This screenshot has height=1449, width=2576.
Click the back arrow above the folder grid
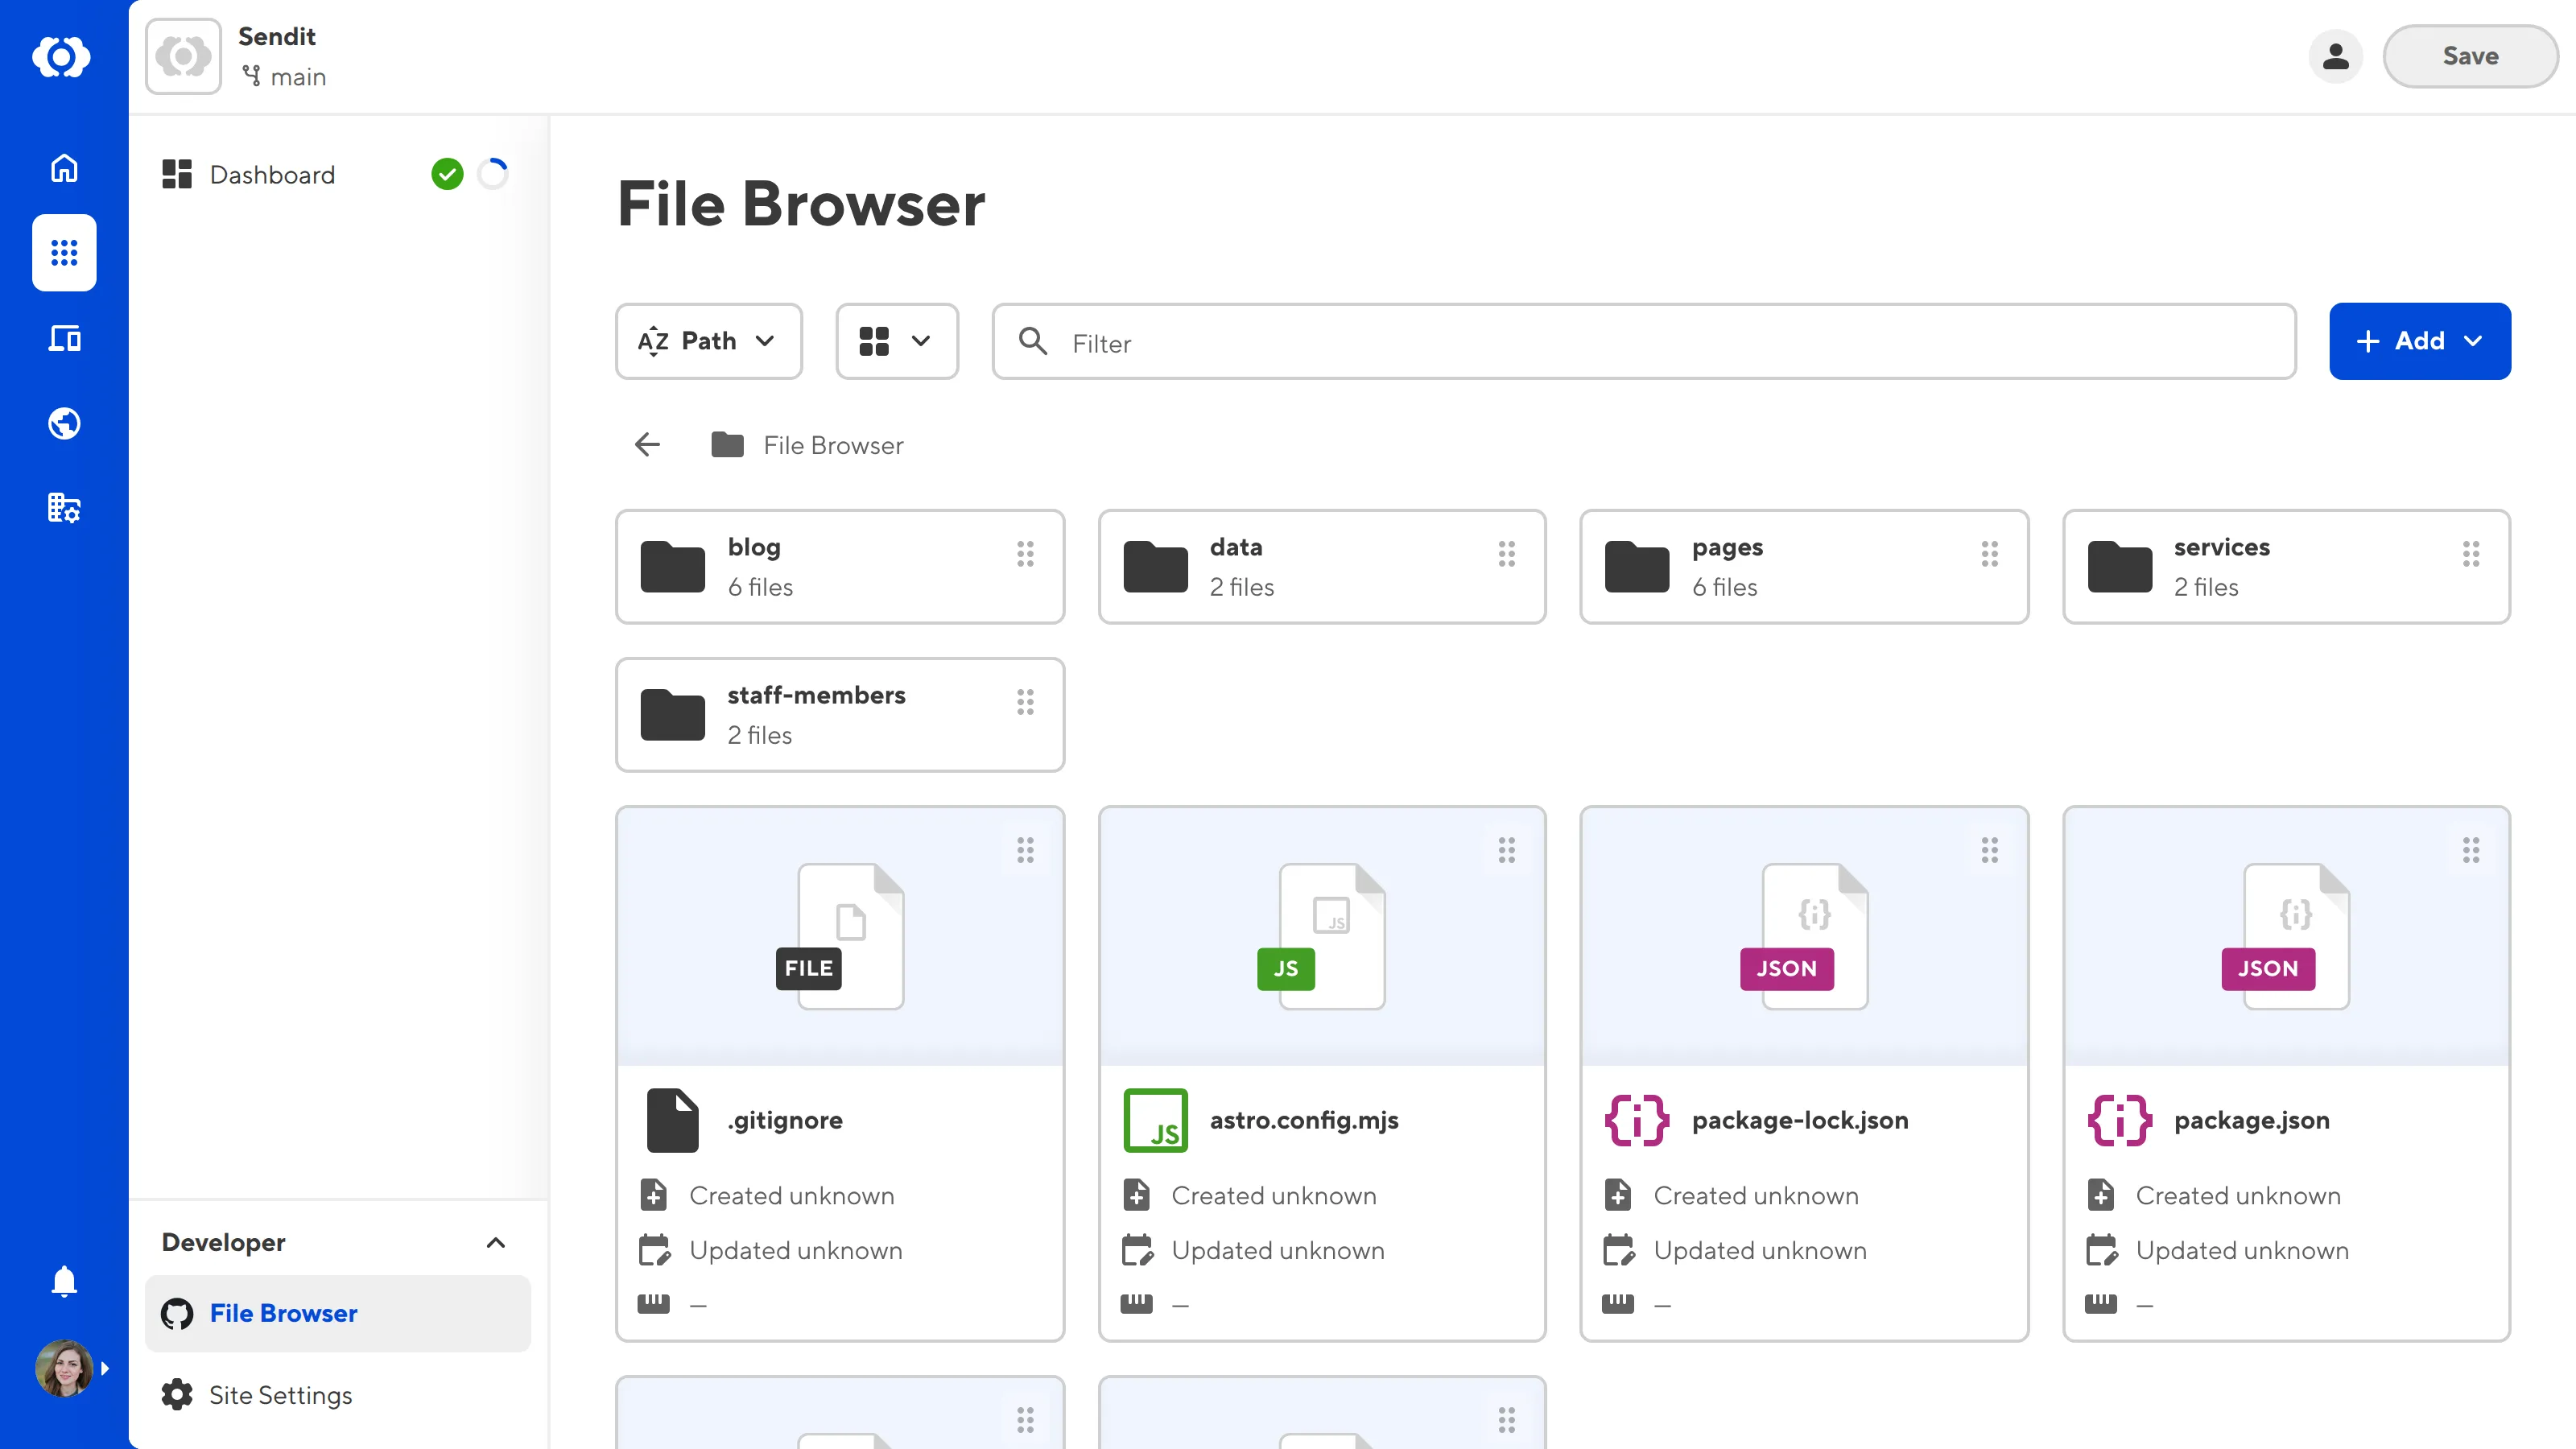tap(646, 444)
